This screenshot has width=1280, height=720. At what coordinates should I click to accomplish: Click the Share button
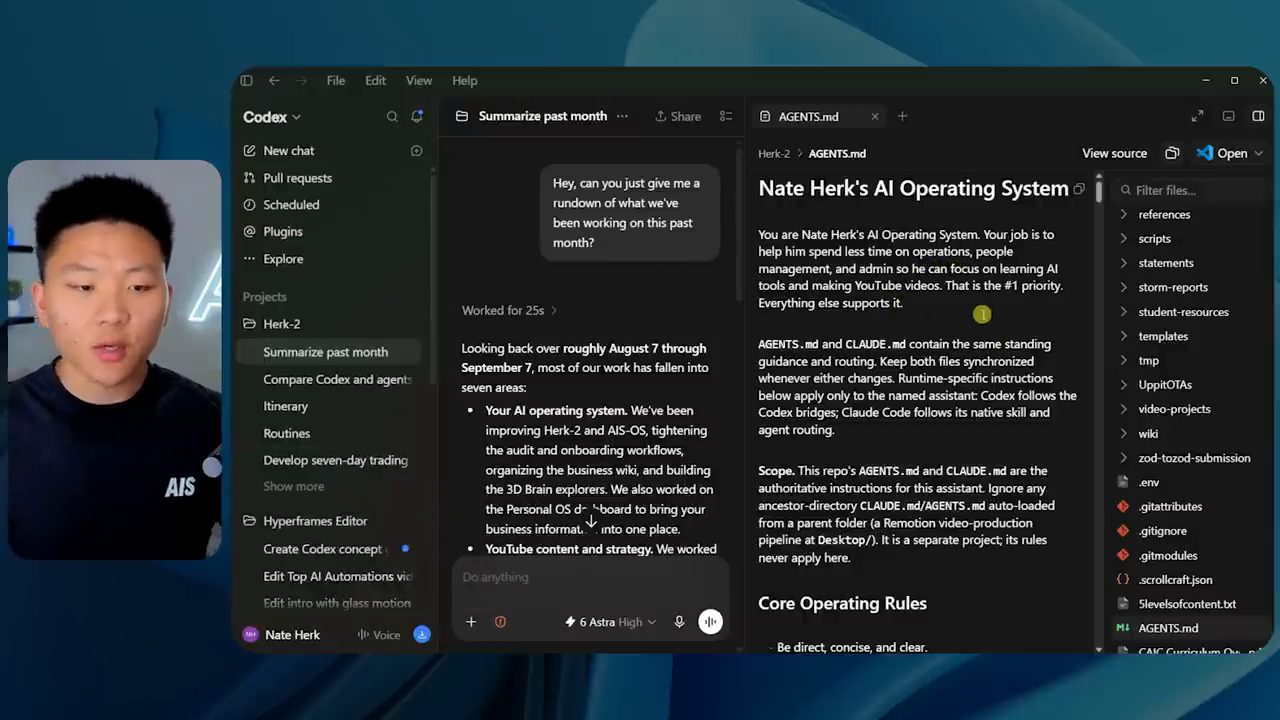tap(678, 117)
